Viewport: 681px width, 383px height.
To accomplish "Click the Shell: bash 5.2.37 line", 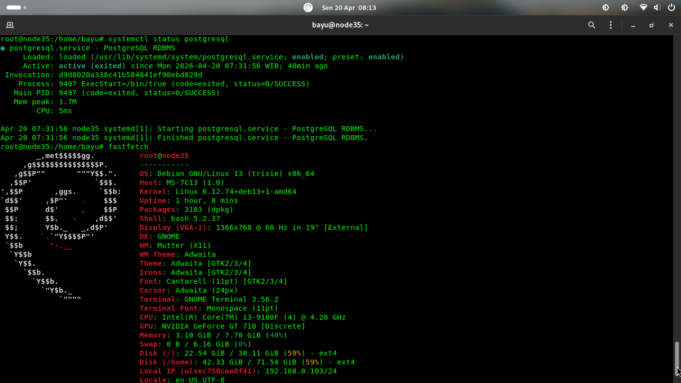I will [x=180, y=218].
